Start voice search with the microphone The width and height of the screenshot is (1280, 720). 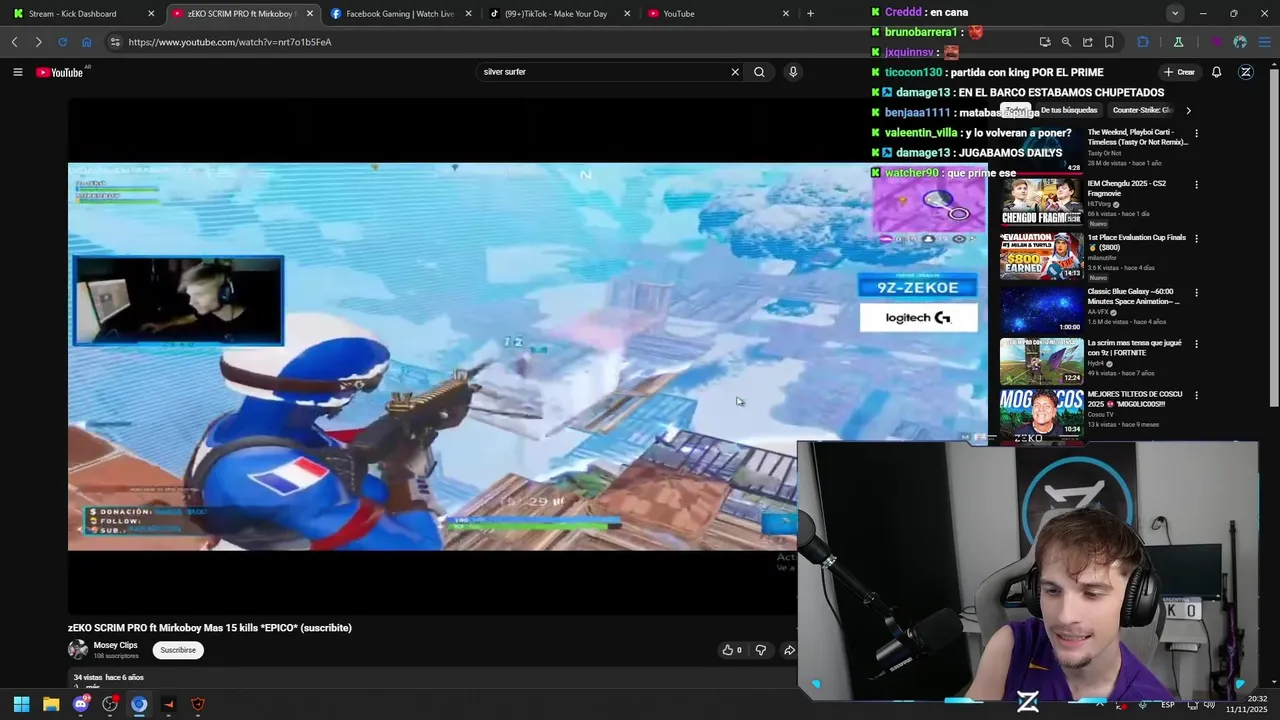[x=793, y=72]
